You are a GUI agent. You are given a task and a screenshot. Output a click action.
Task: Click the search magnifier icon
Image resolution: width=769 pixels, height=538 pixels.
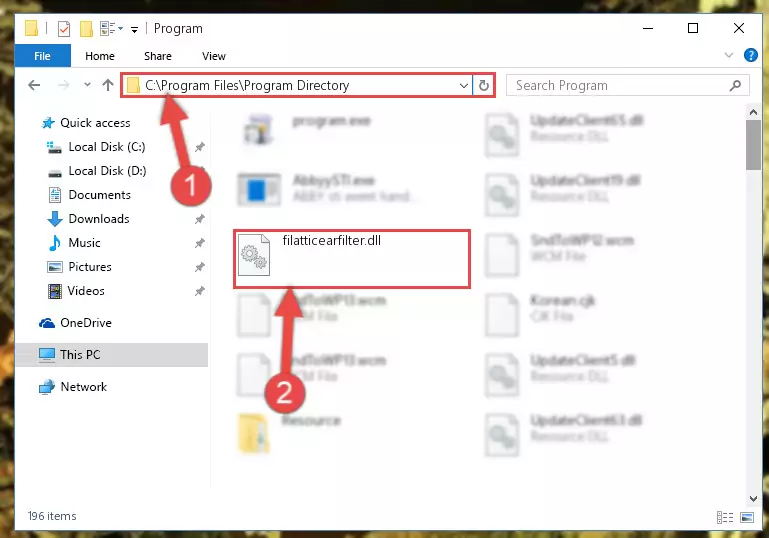click(x=735, y=85)
